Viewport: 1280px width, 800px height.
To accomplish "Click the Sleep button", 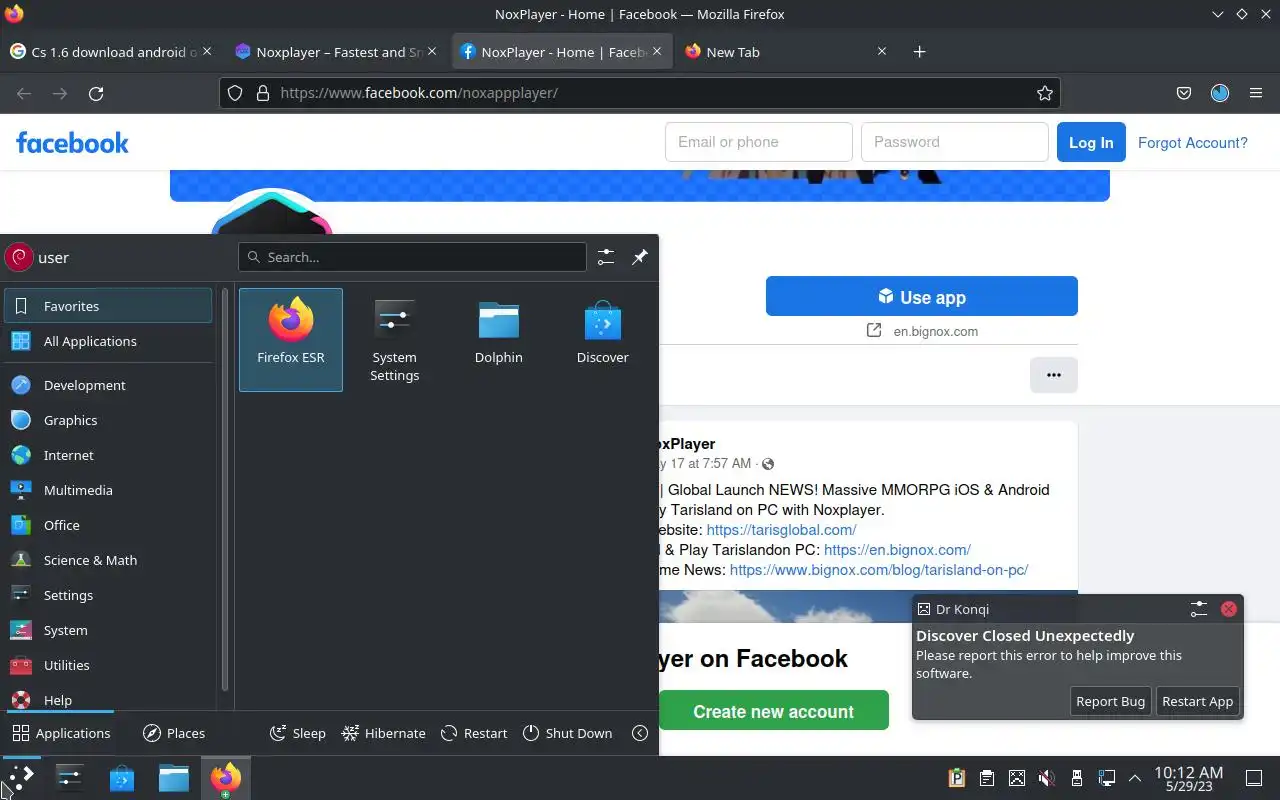I will coord(298,733).
